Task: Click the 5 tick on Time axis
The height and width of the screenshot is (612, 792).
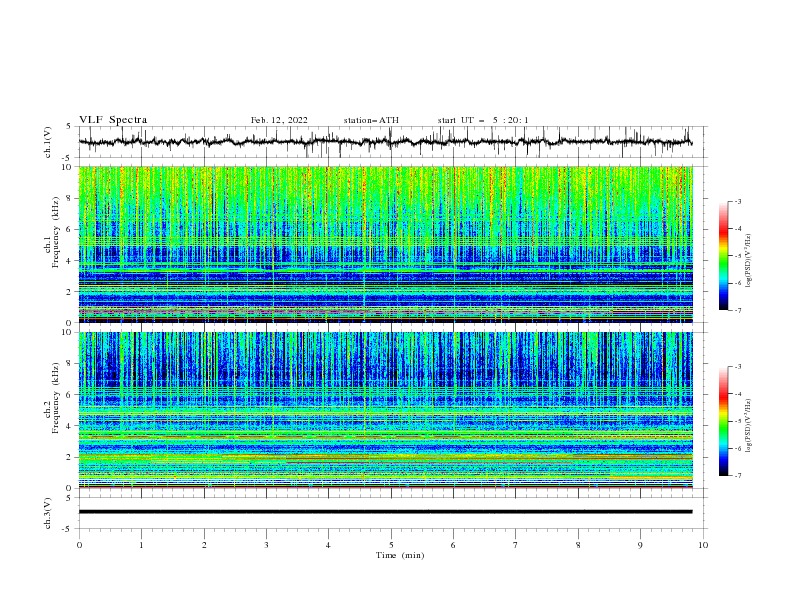Action: pos(391,545)
